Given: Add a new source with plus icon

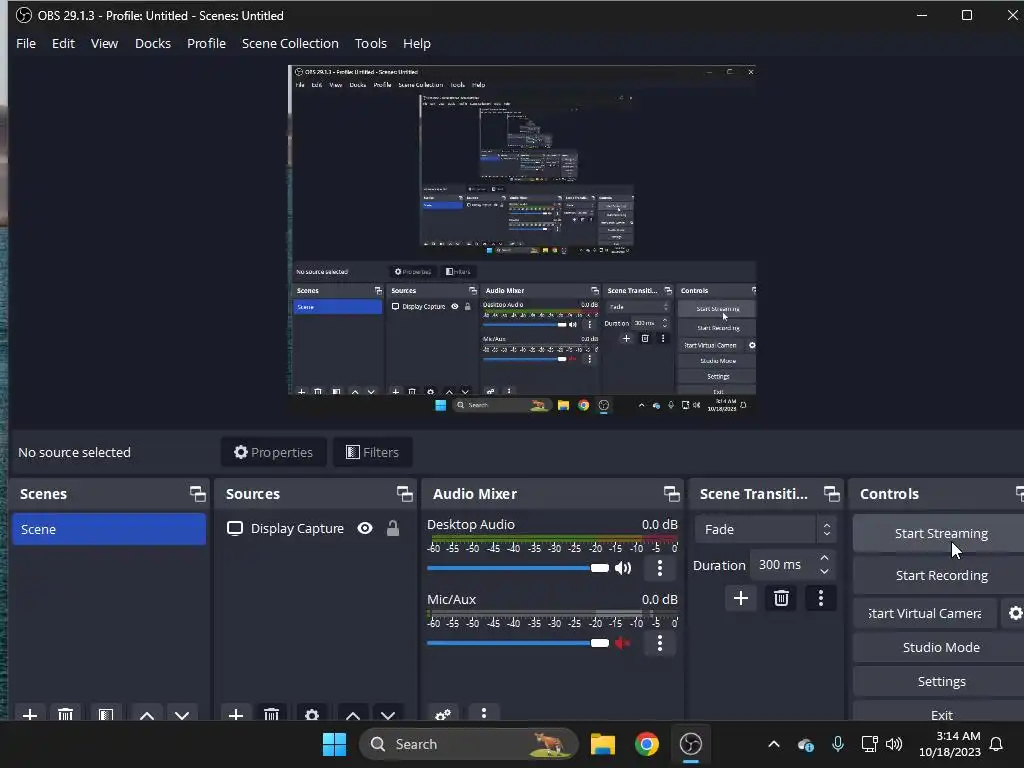Looking at the screenshot, I should pyautogui.click(x=236, y=714).
